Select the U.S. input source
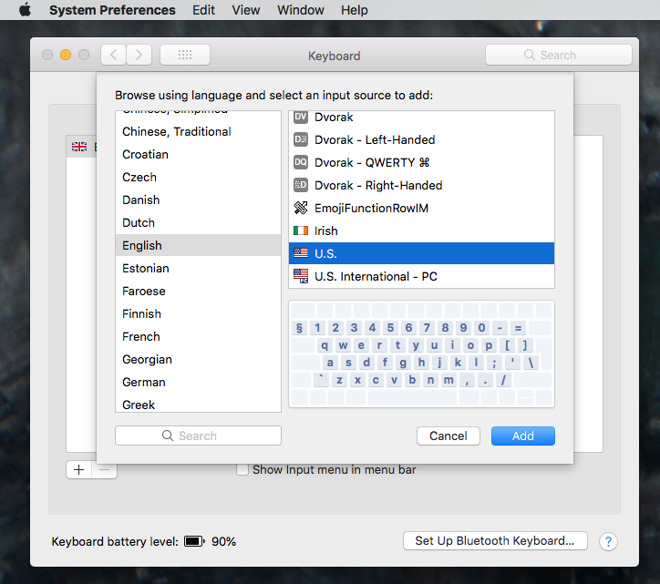This screenshot has height=584, width=660. point(421,253)
